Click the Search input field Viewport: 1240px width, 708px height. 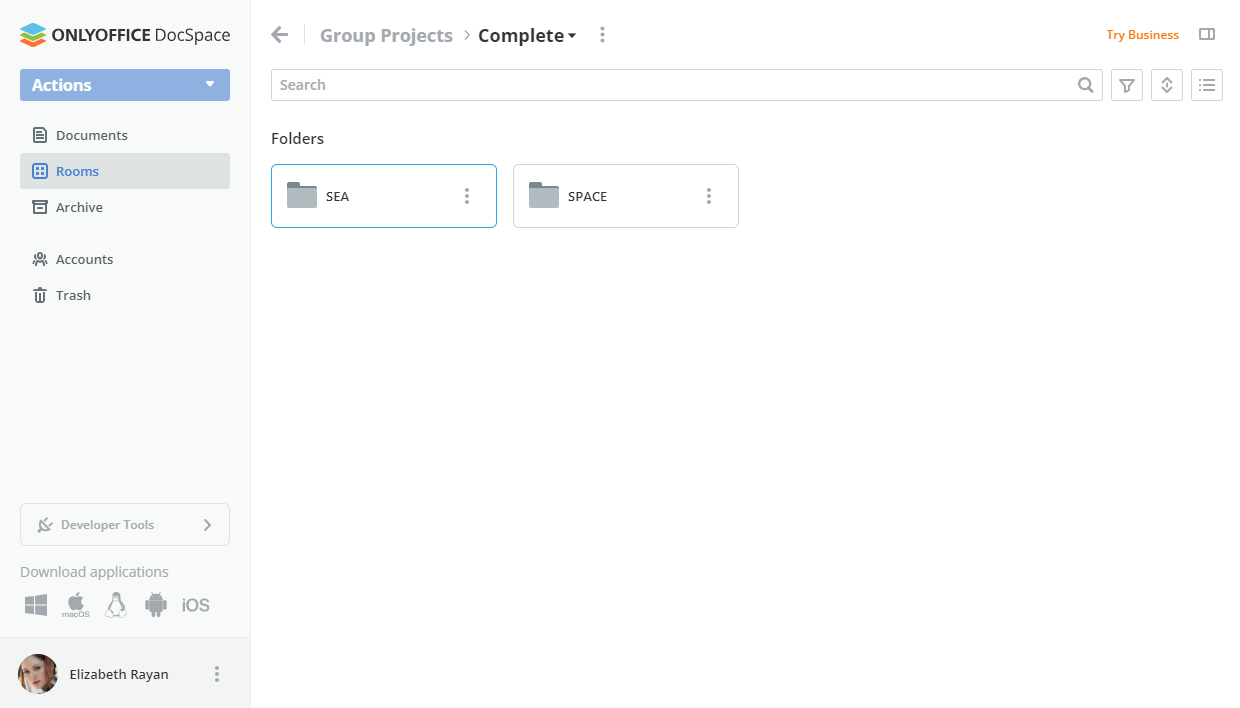(670, 85)
